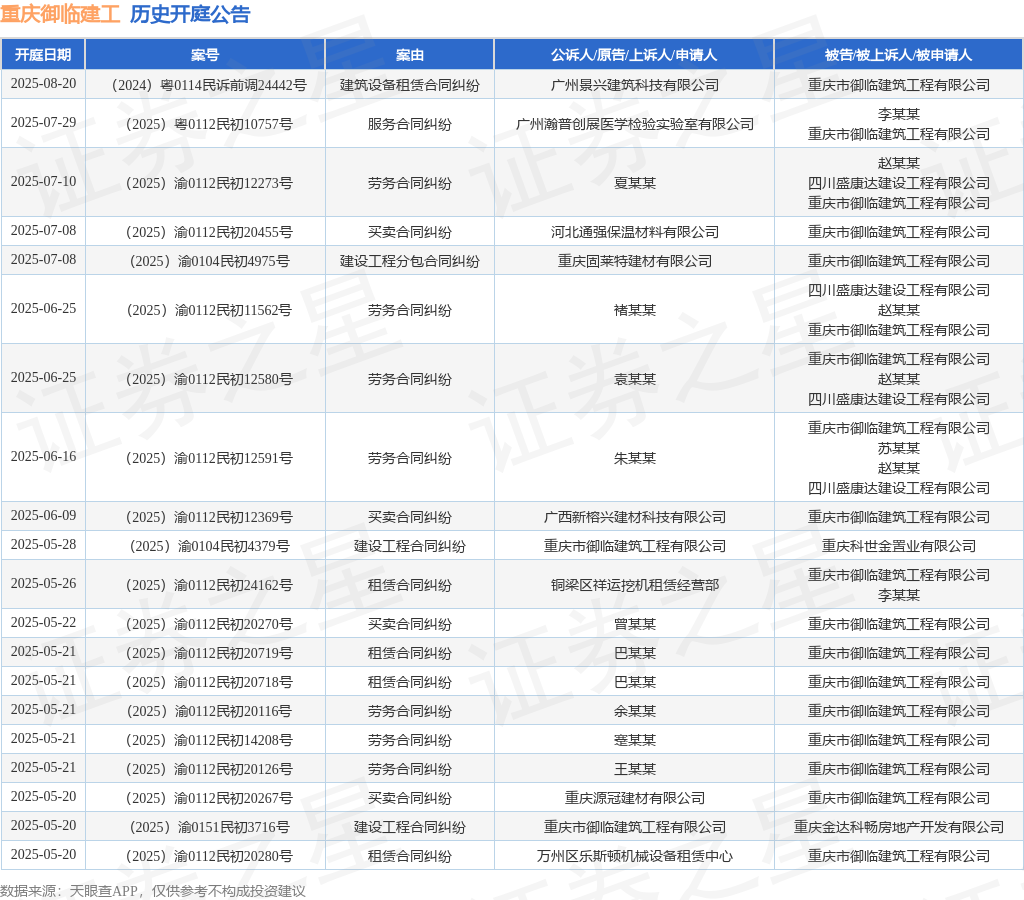Image resolution: width=1024 pixels, height=900 pixels.
Task: Click defendant 重庆金达科畅房地产开发有限公司
Action: point(899,828)
